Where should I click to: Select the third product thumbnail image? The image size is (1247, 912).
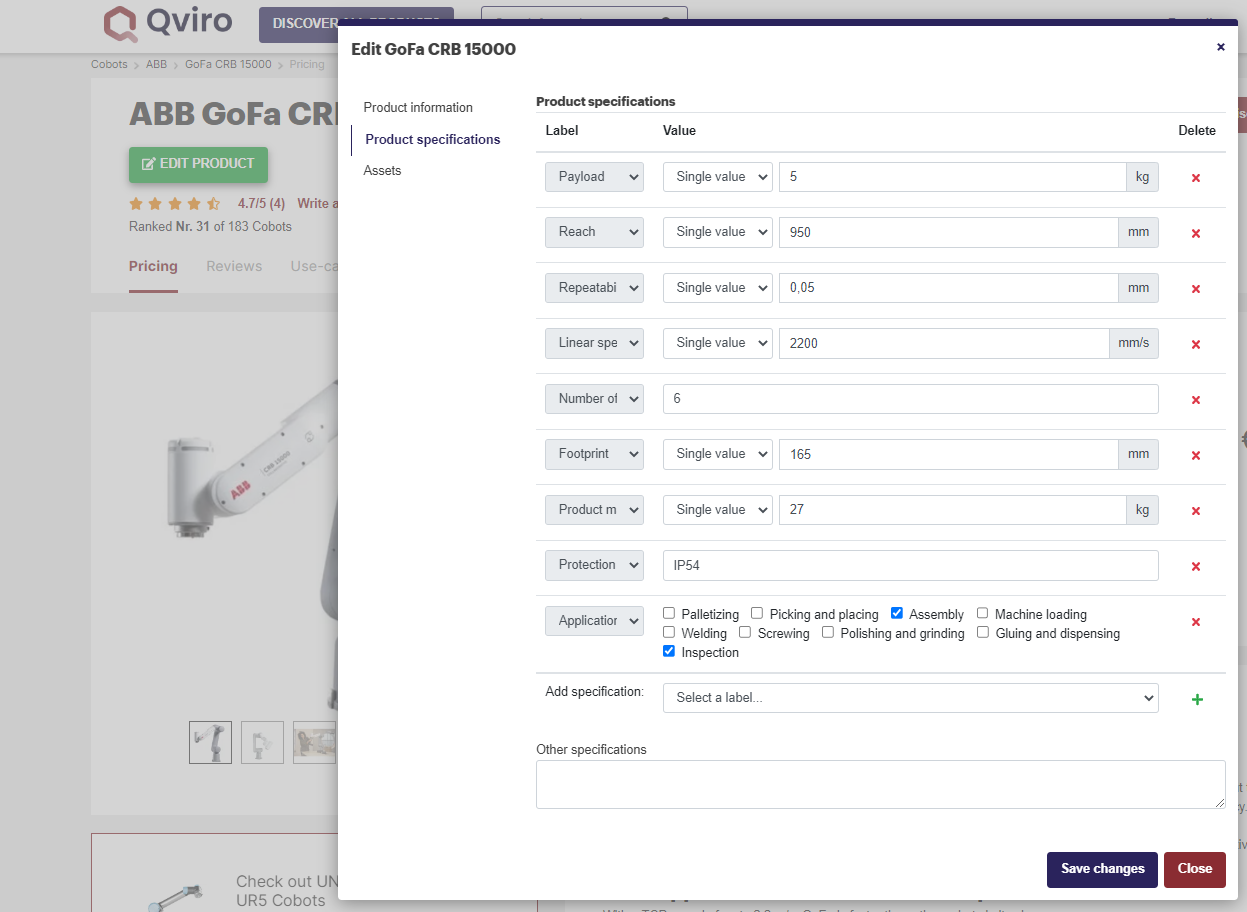coord(314,742)
